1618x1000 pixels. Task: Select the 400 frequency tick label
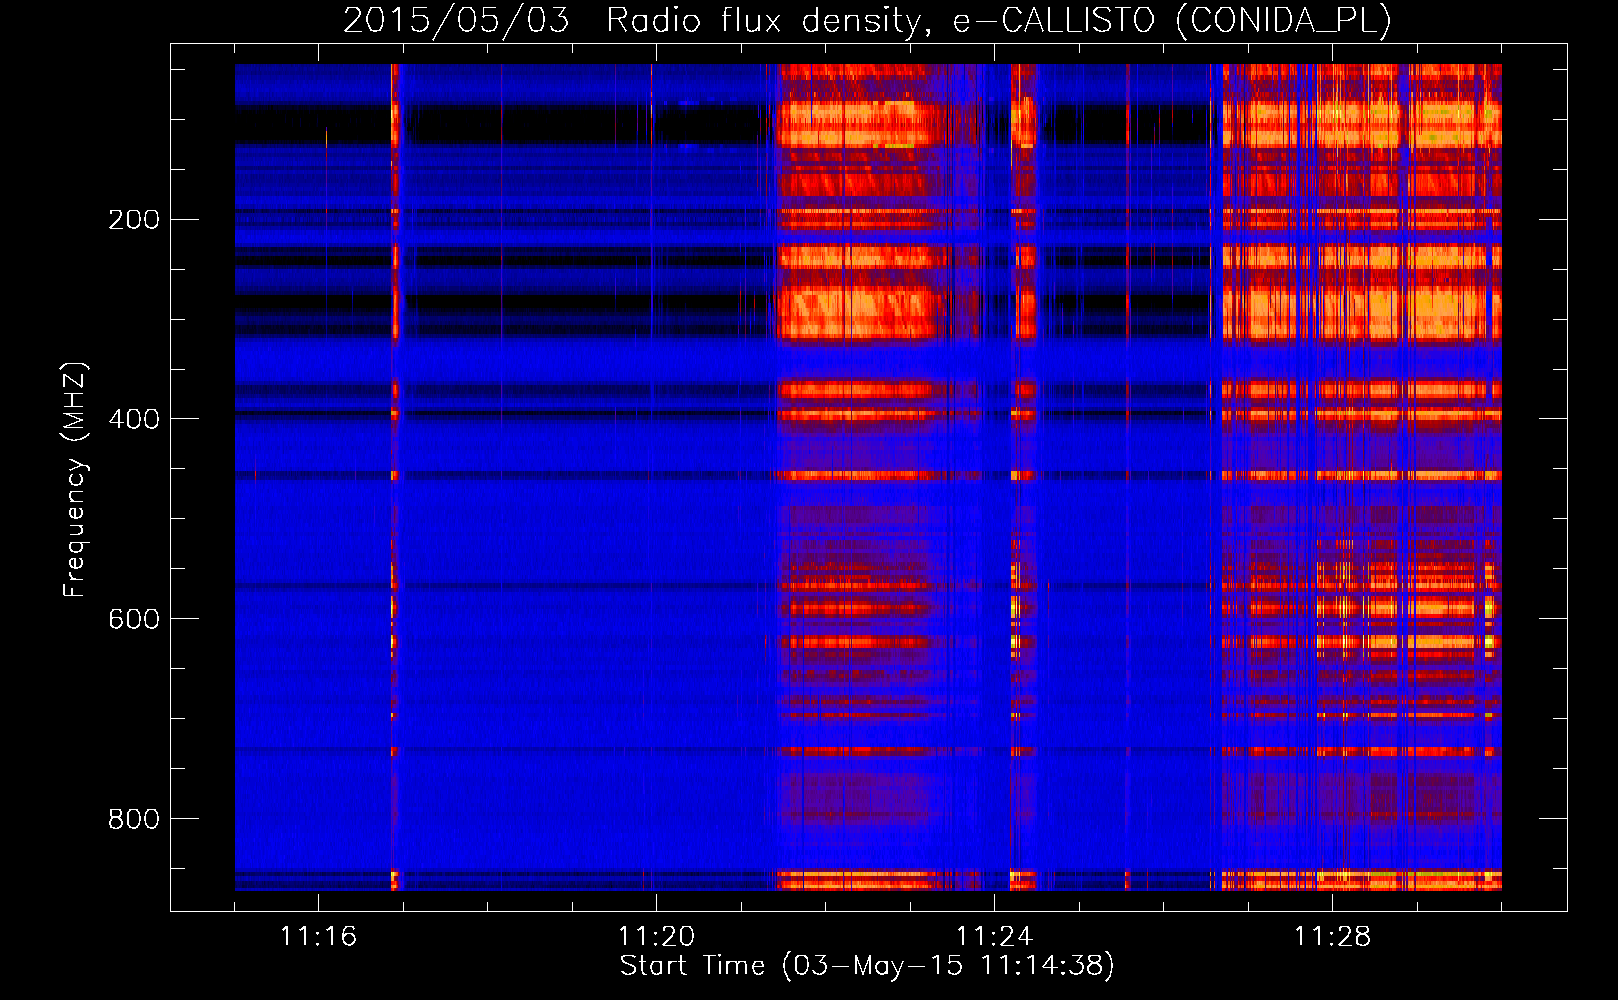tap(133, 419)
